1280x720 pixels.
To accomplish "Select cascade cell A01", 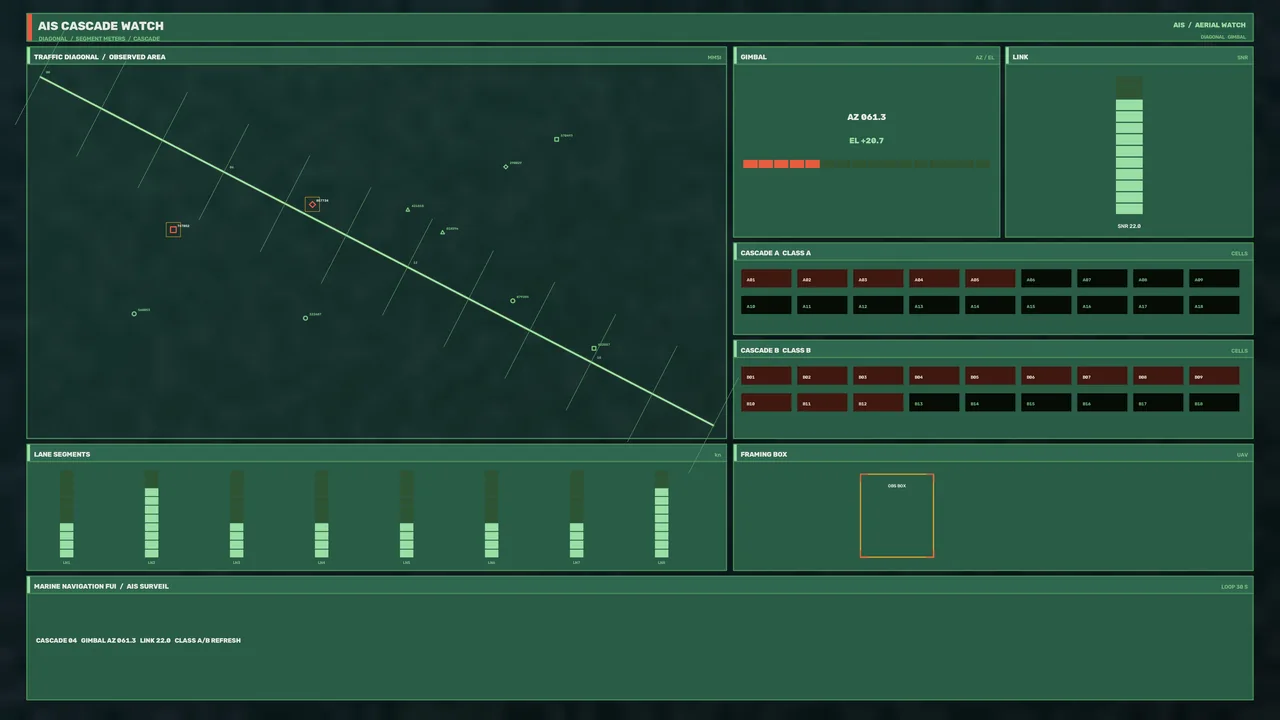I will 766,279.
